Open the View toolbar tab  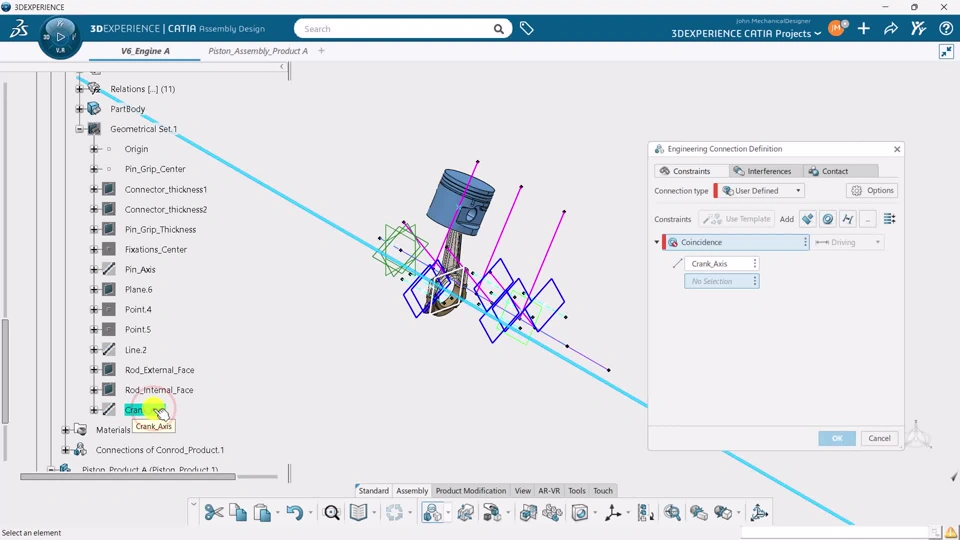coord(523,490)
